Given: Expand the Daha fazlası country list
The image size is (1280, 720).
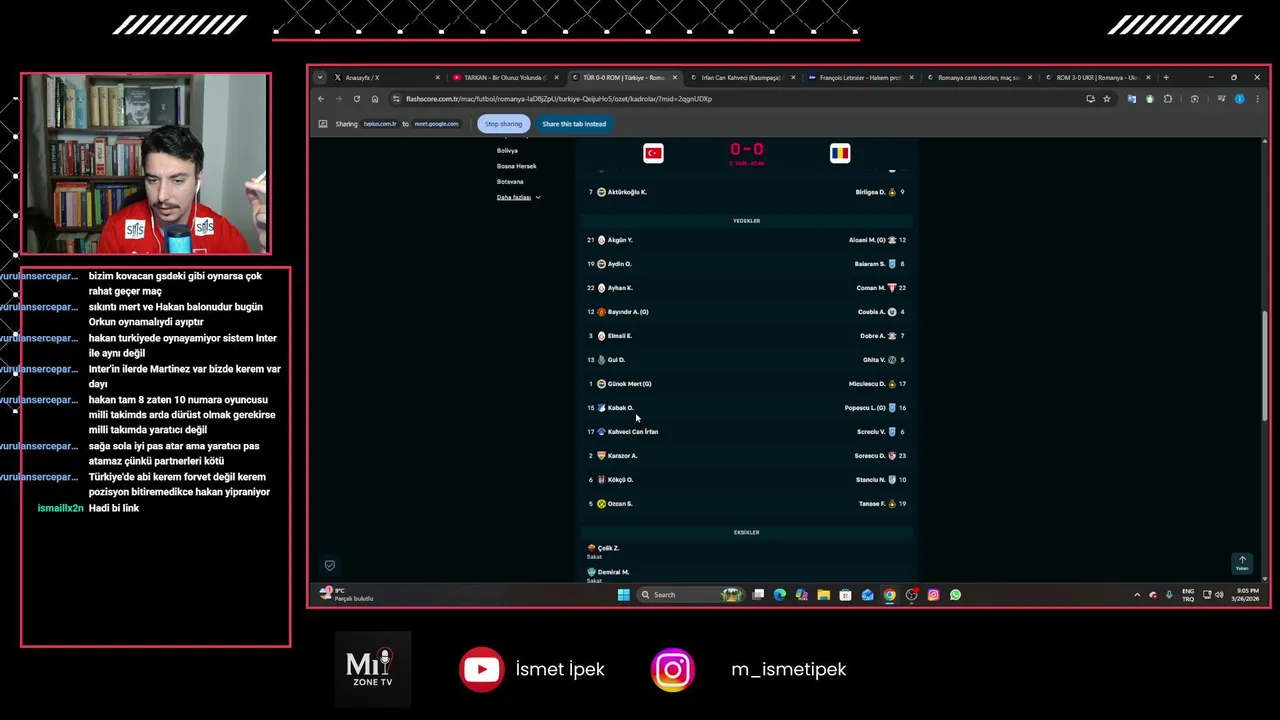Looking at the screenshot, I should (x=518, y=197).
